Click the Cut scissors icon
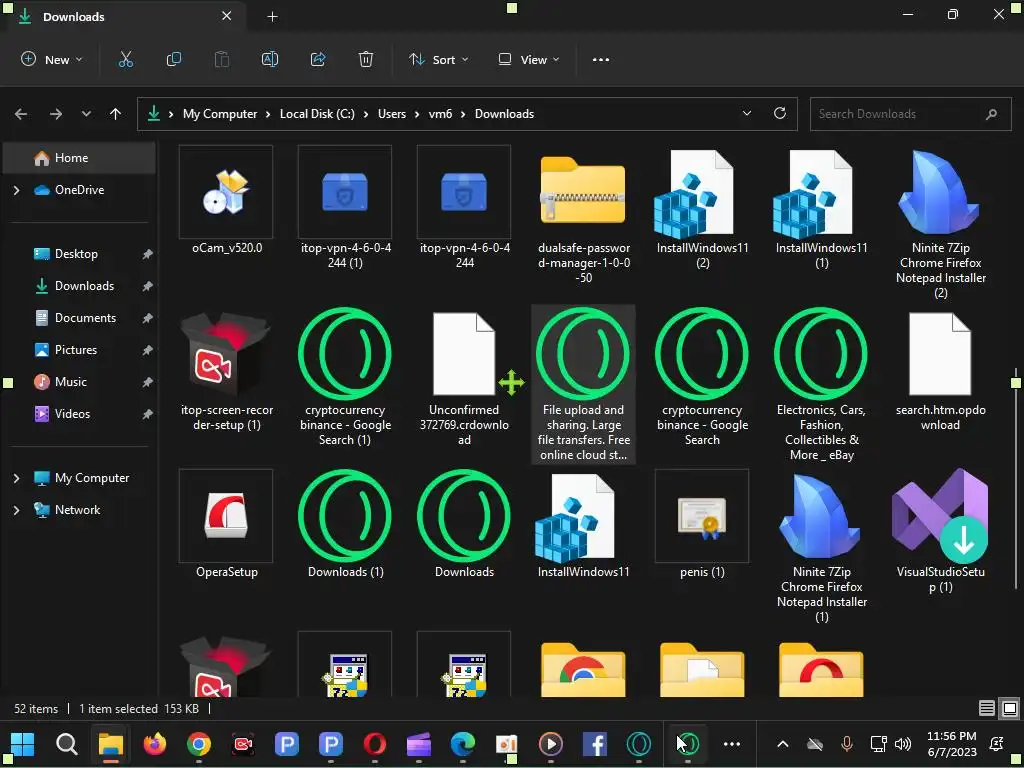This screenshot has height=768, width=1024. coord(125,59)
